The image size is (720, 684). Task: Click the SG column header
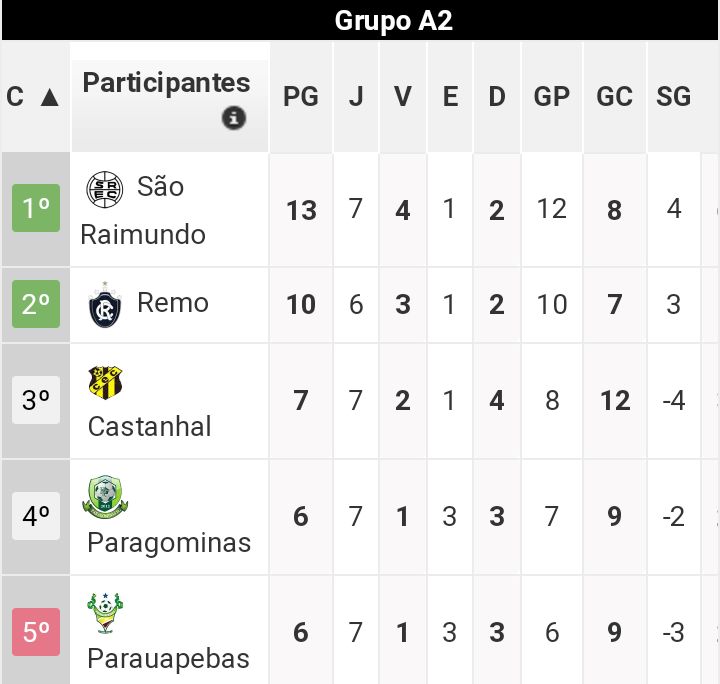[673, 97]
